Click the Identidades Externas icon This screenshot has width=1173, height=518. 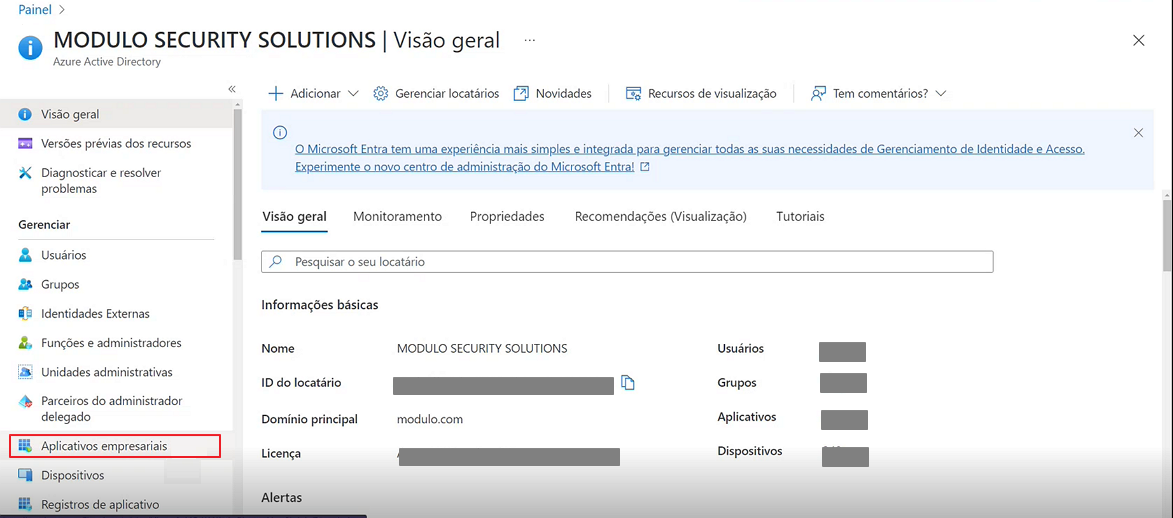pyautogui.click(x=25, y=314)
